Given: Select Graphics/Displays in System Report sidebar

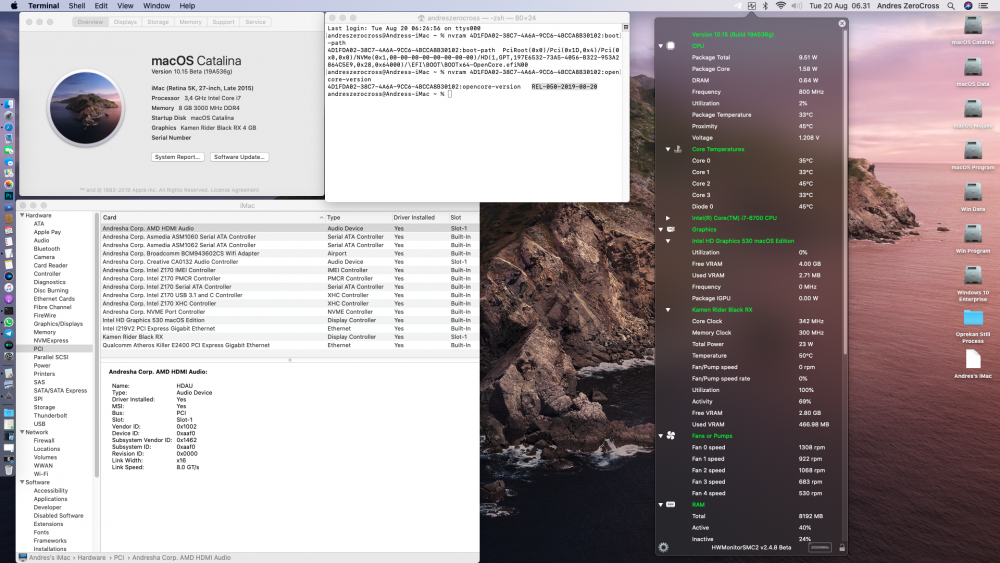Looking at the screenshot, I should click(58, 324).
